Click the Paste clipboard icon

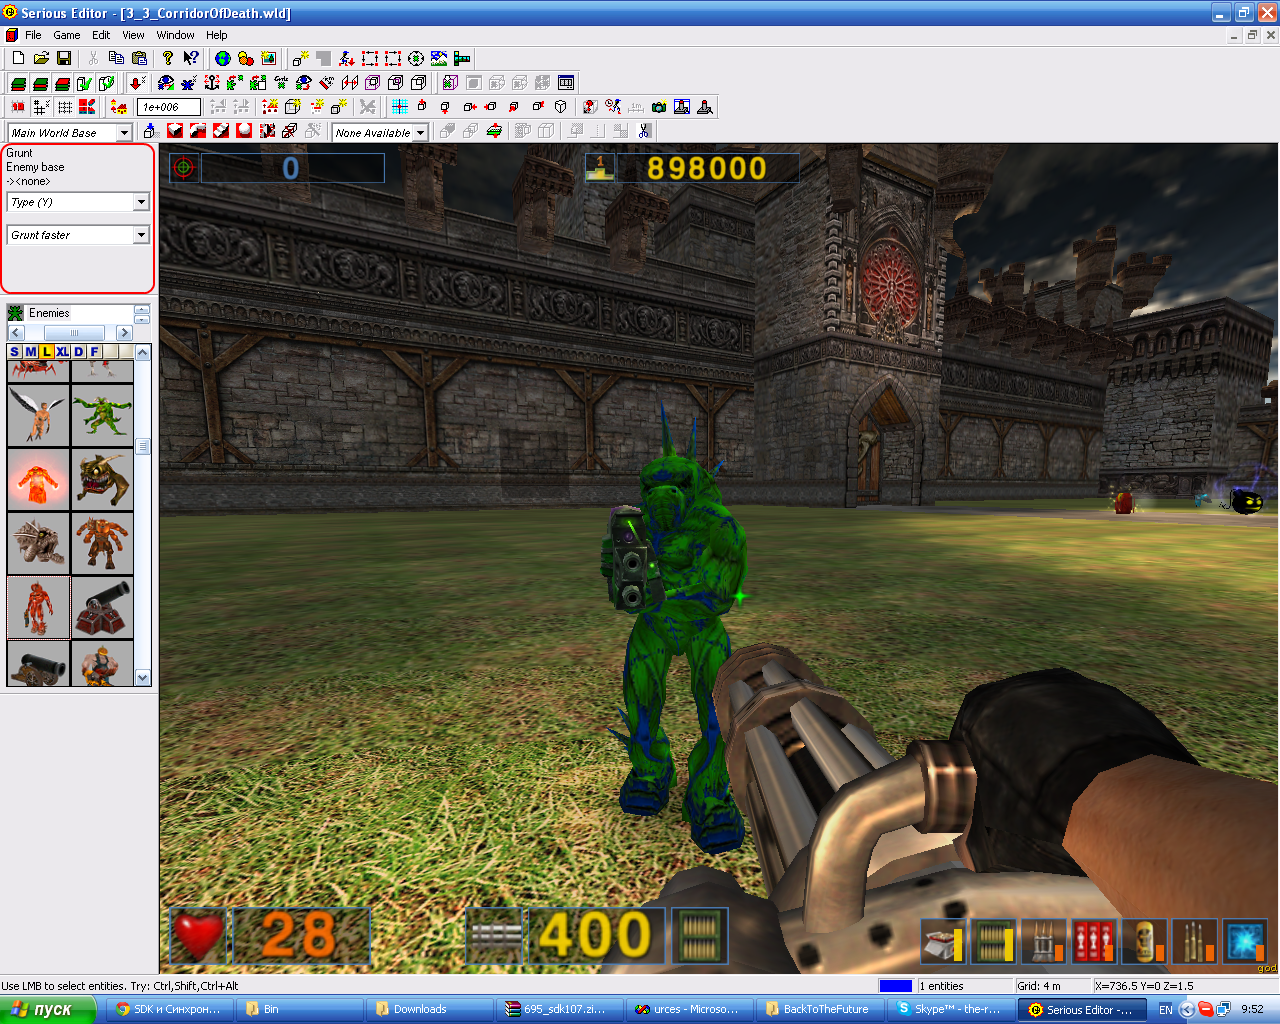coord(139,58)
